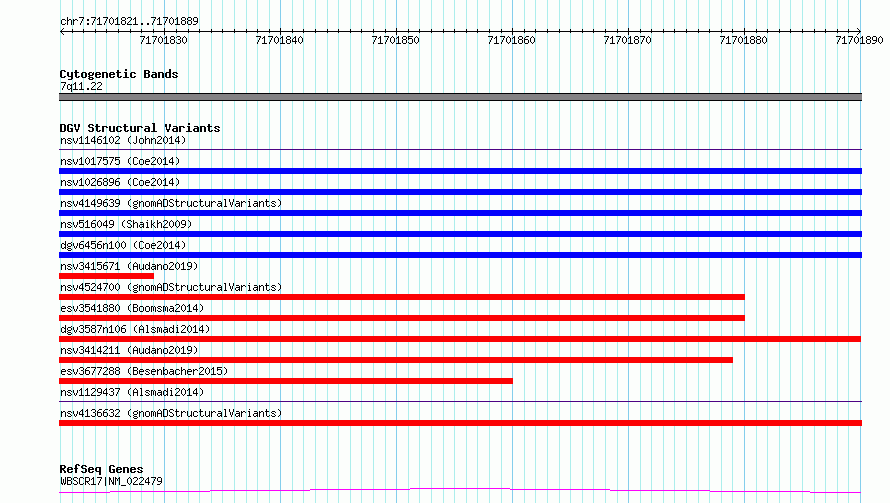Image resolution: width=890 pixels, height=503 pixels.
Task: Click the blue bar for nsv1017575
Action: click(x=460, y=171)
